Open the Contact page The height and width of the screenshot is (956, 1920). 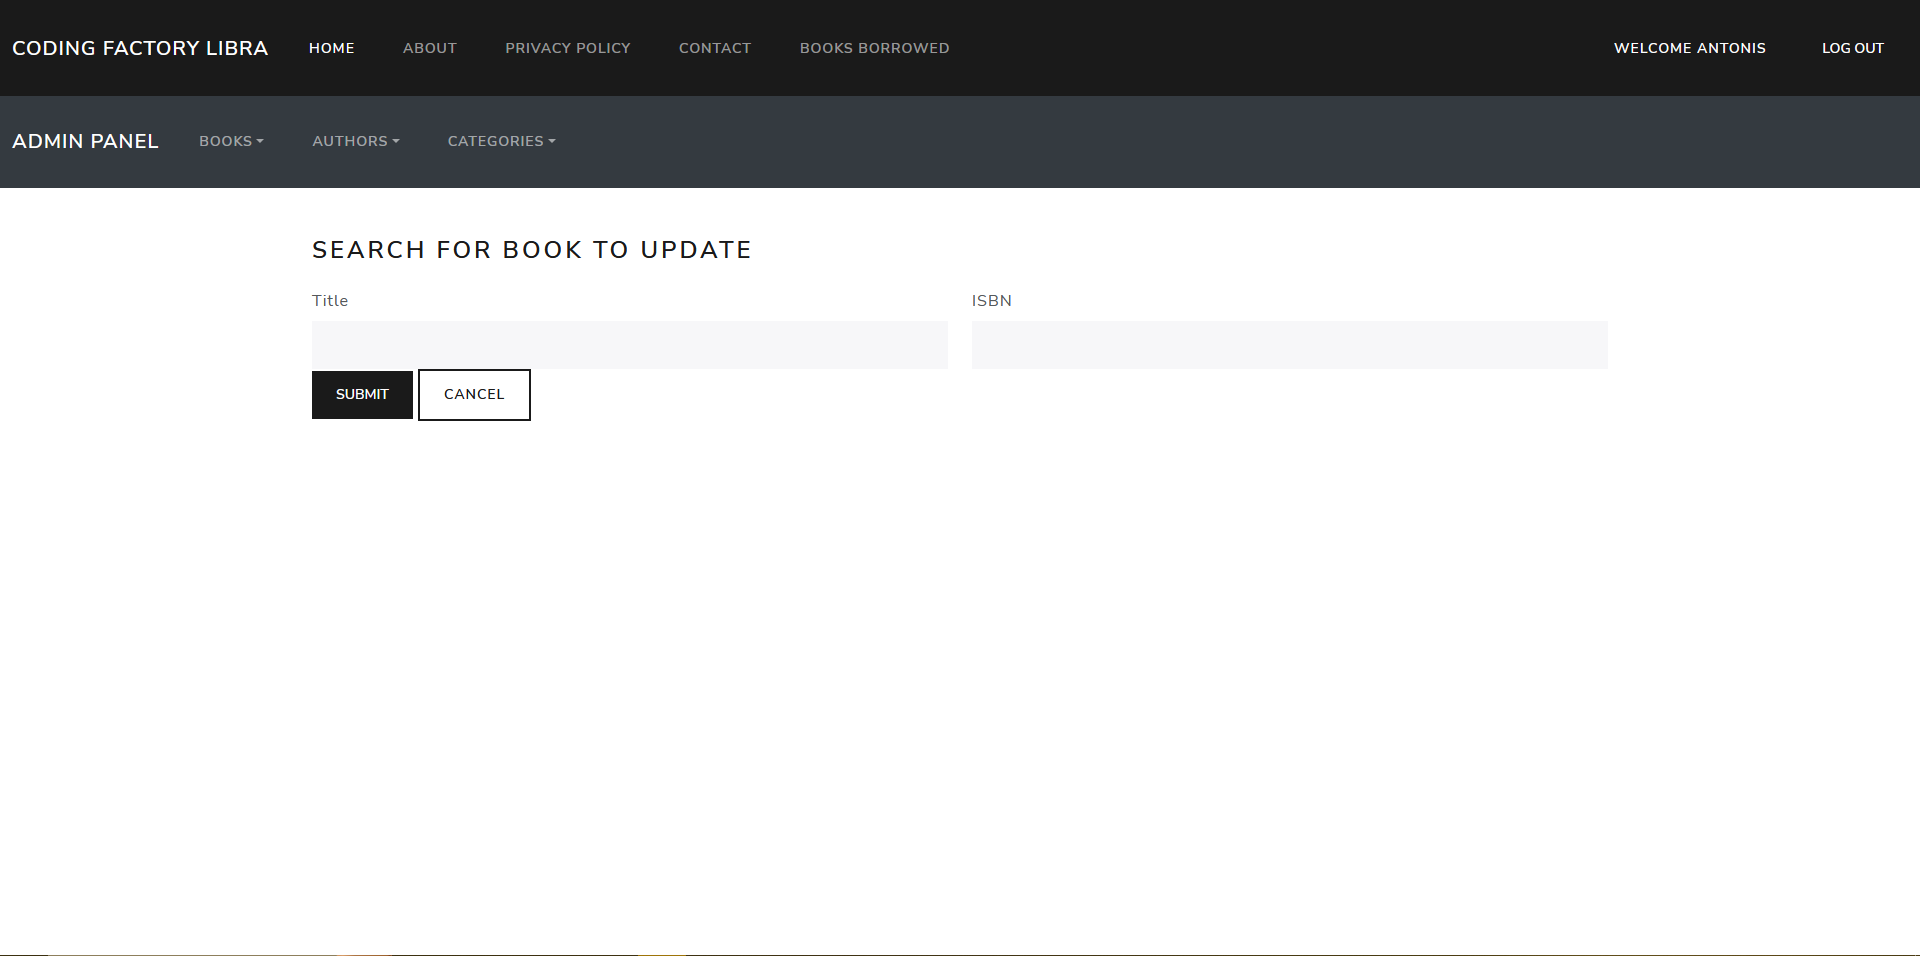(714, 48)
